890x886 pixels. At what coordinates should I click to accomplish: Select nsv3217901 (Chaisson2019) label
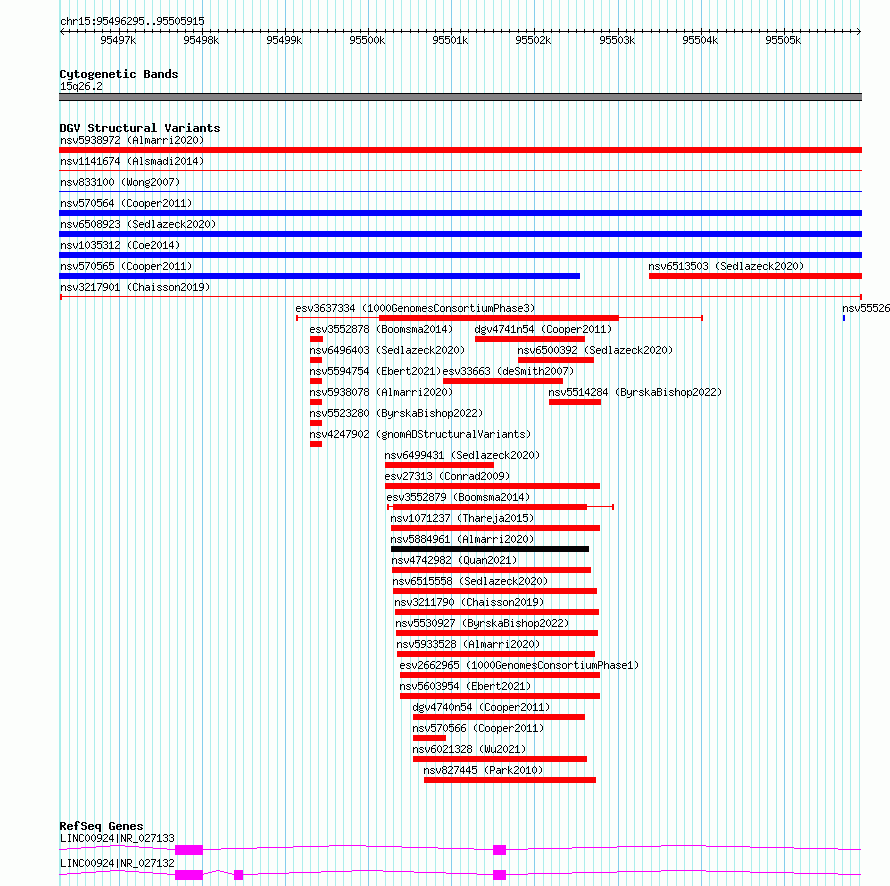[x=135, y=287]
